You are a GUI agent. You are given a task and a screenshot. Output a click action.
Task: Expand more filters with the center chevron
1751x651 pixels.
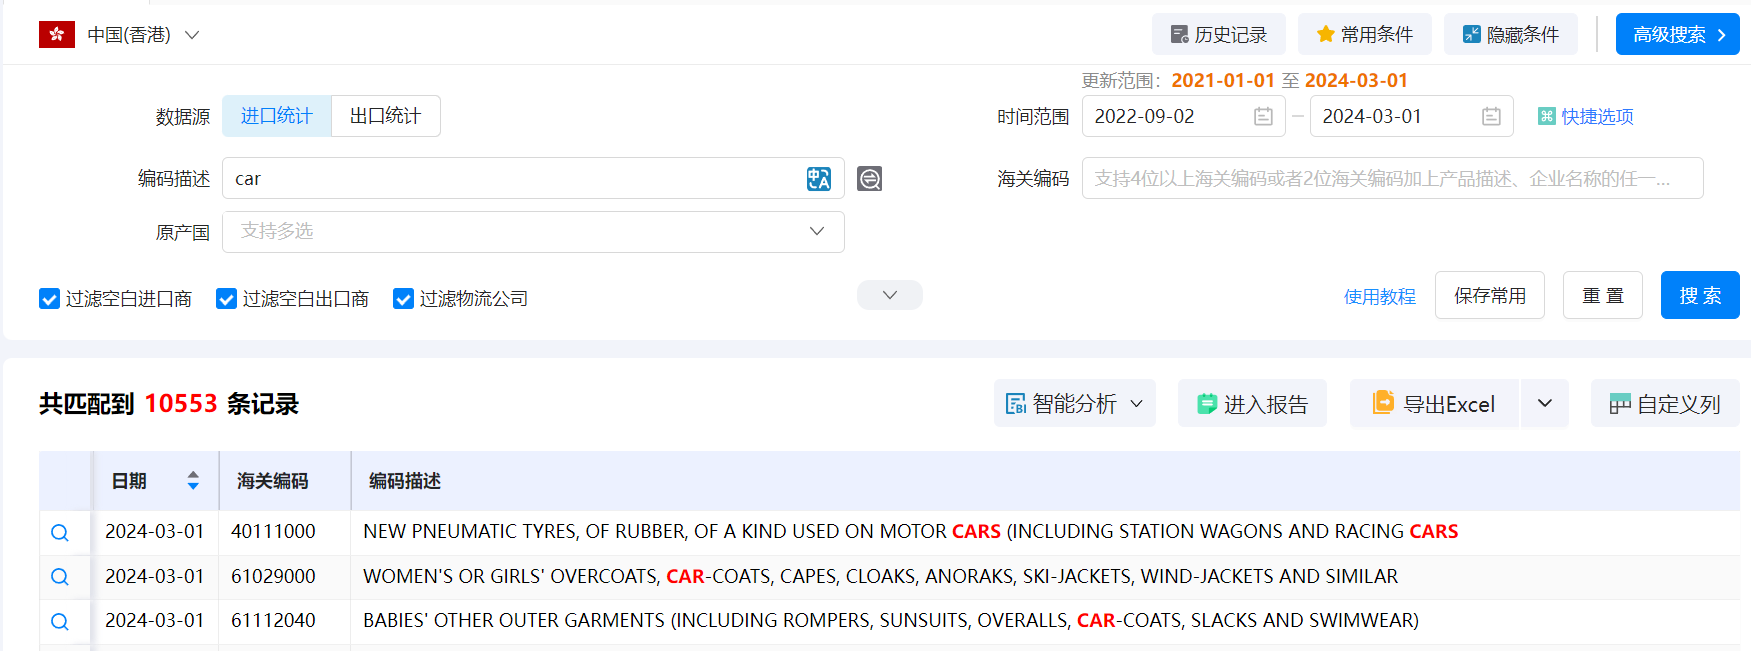889,295
